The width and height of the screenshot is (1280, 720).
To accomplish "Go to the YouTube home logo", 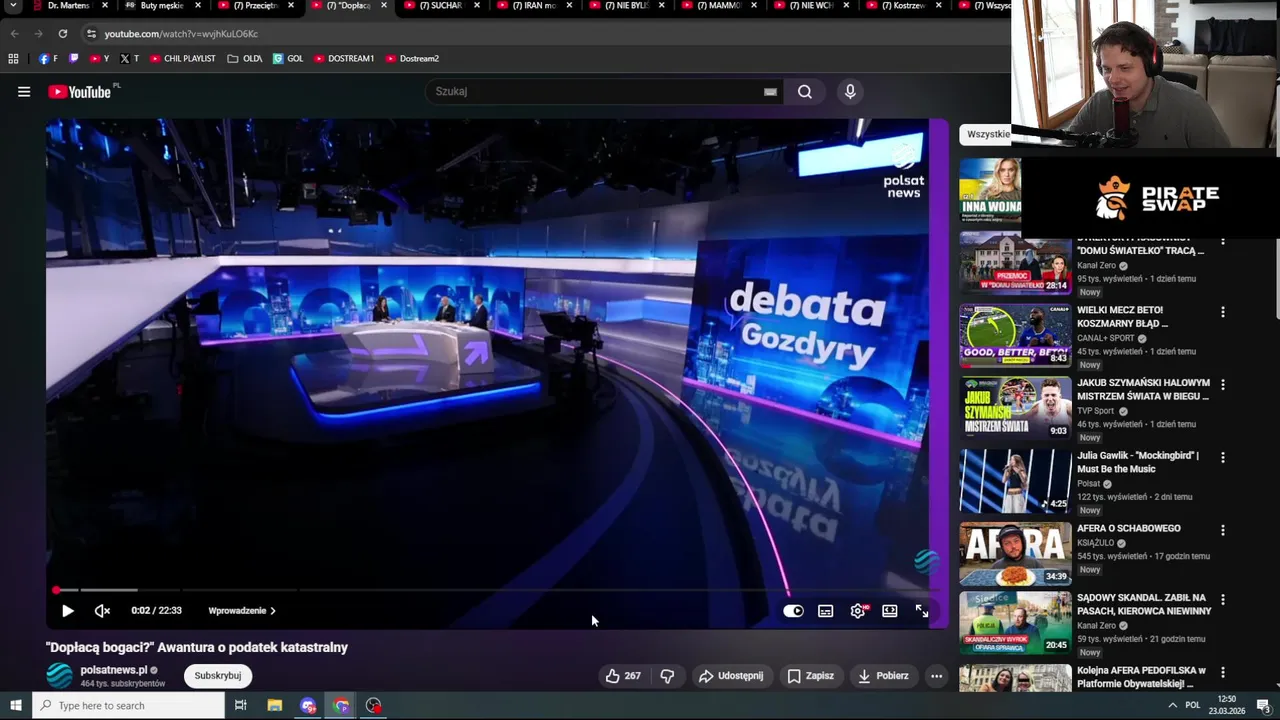I will (x=80, y=92).
